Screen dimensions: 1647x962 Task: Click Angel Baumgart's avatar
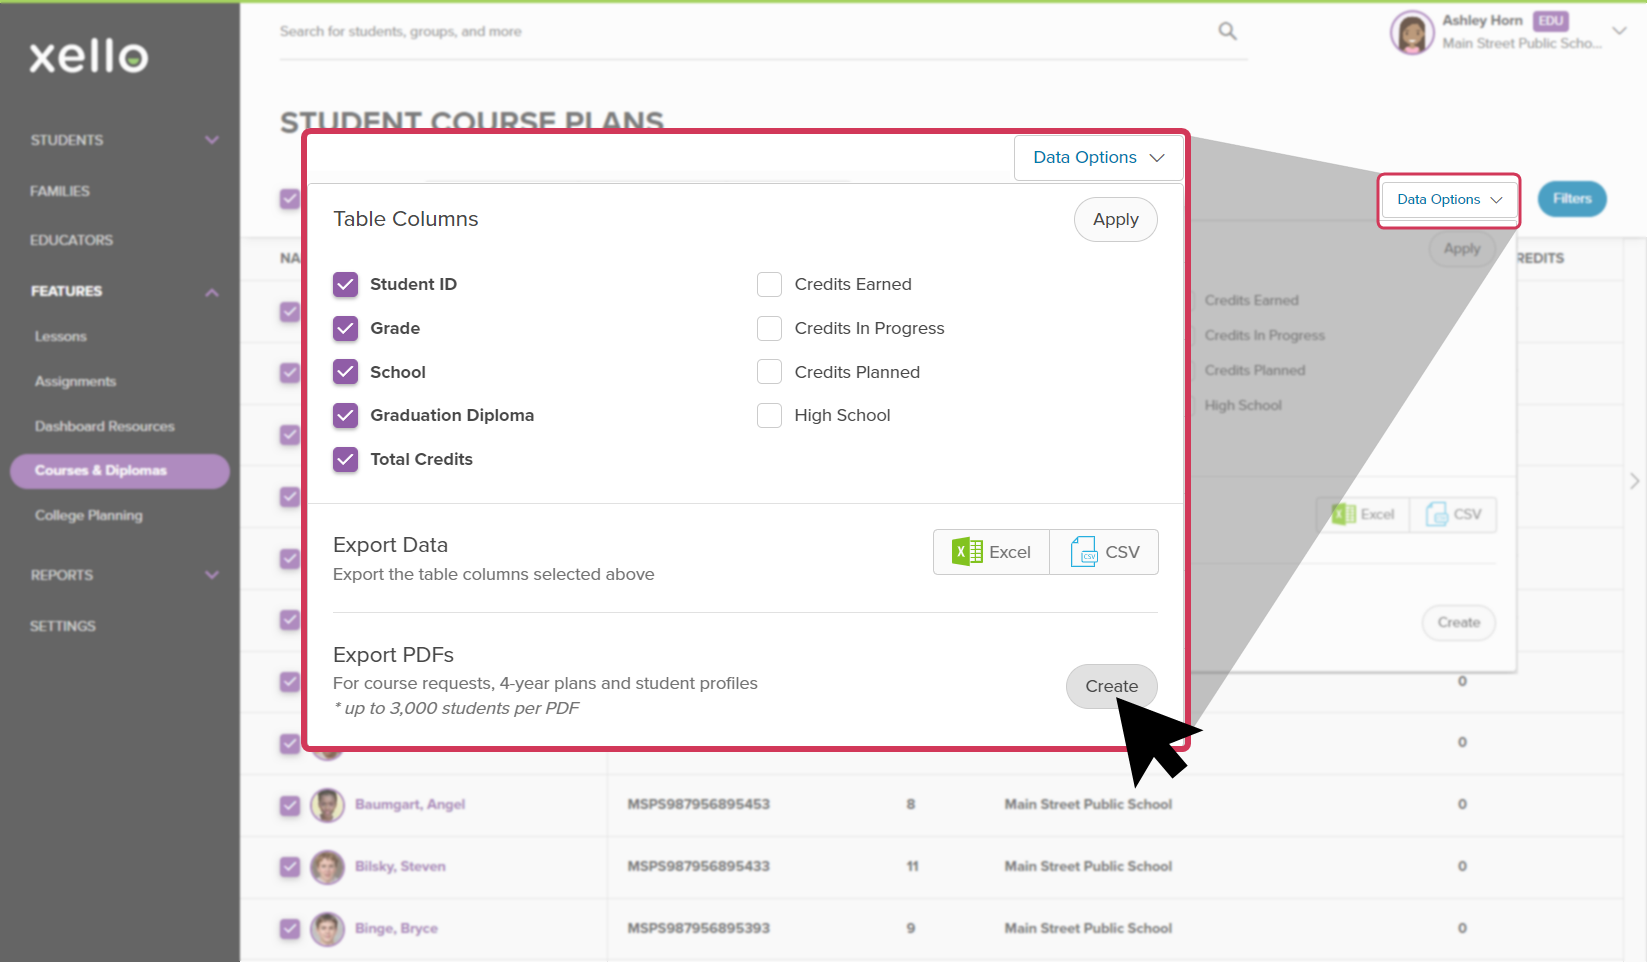point(327,804)
